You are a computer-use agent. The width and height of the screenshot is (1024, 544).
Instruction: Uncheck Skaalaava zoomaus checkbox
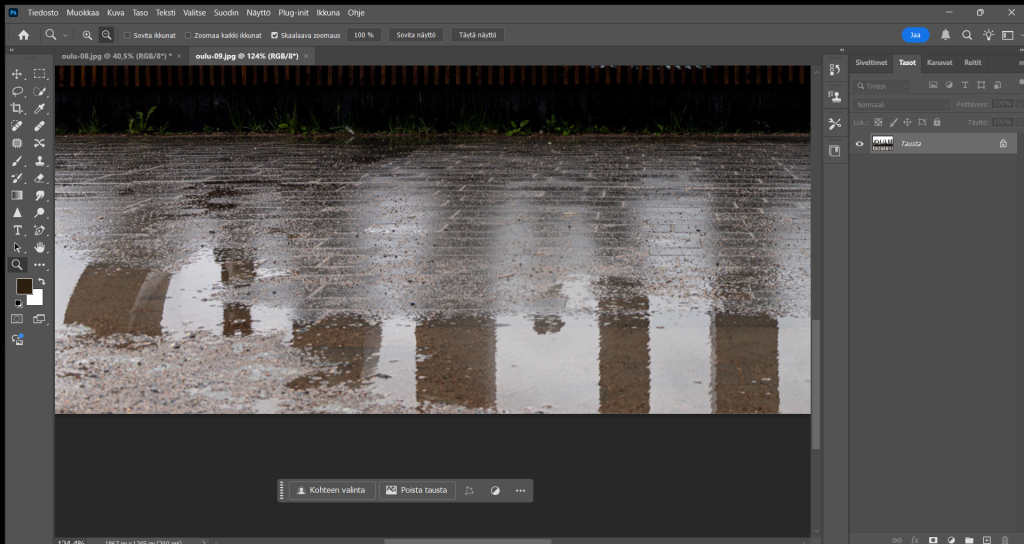275,35
